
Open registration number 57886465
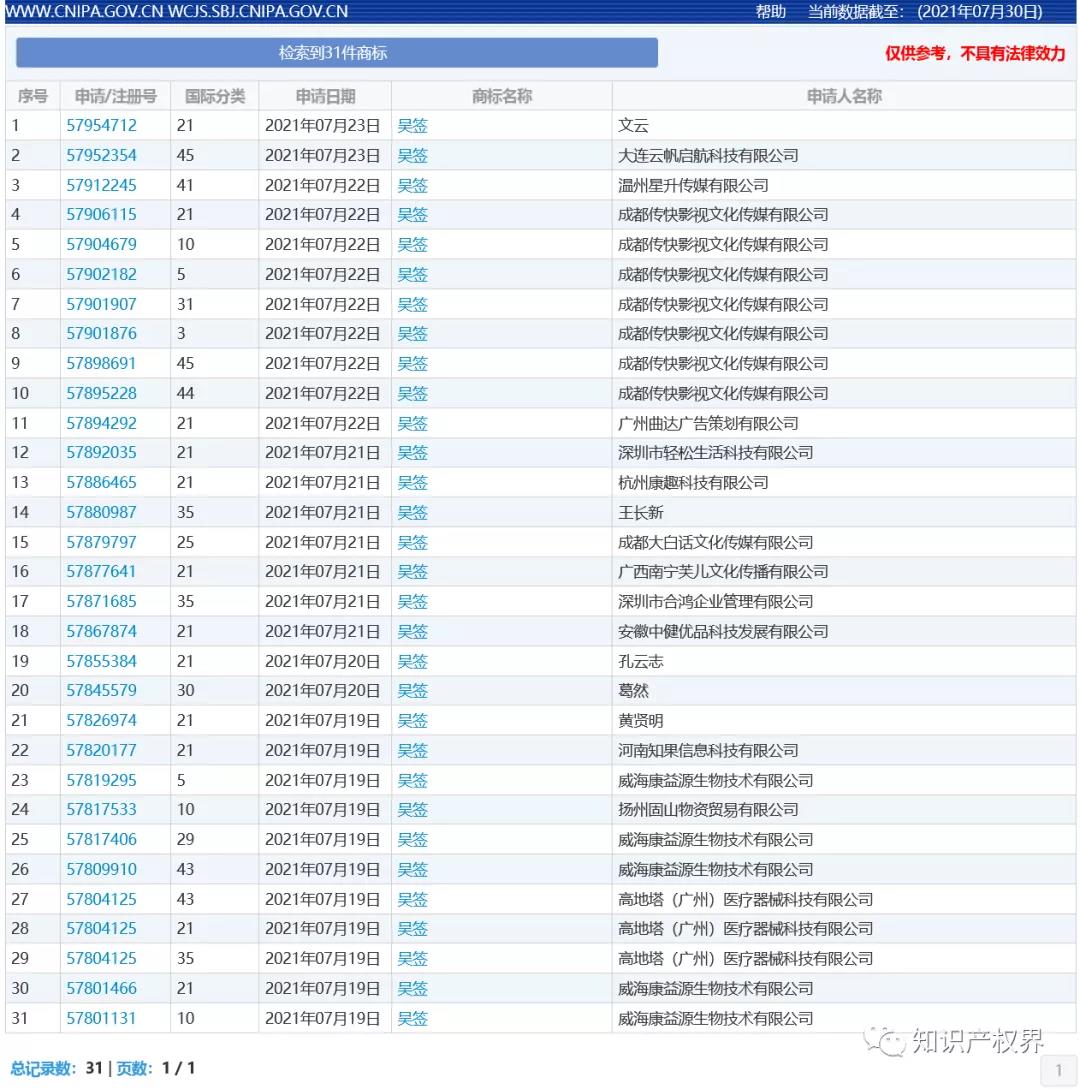coord(101,483)
